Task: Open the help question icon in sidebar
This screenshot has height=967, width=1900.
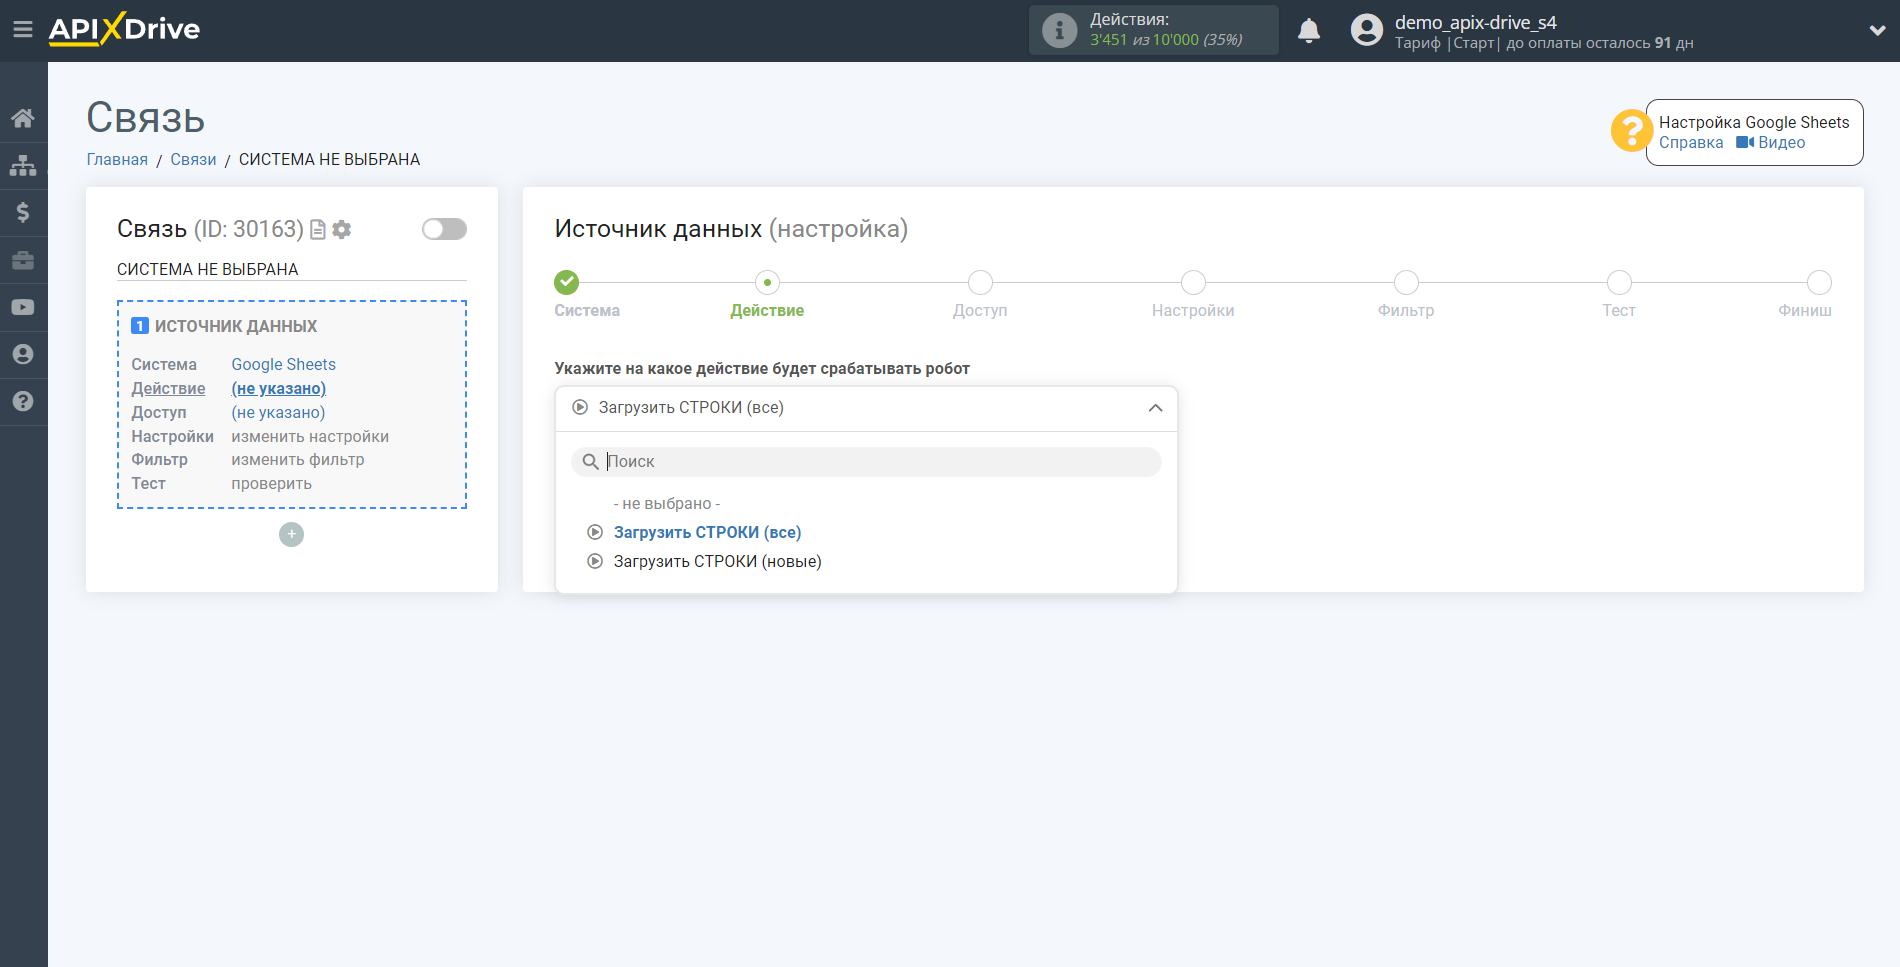Action: (x=23, y=401)
